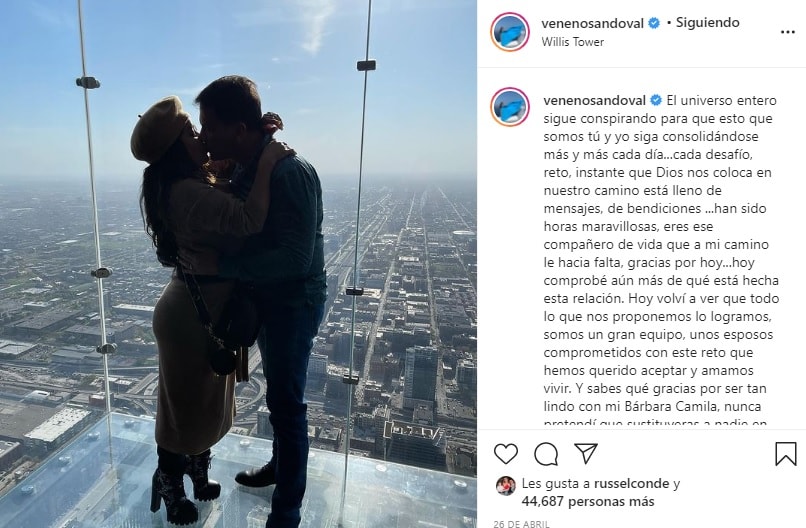Save the post with the bookmark icon

click(785, 454)
